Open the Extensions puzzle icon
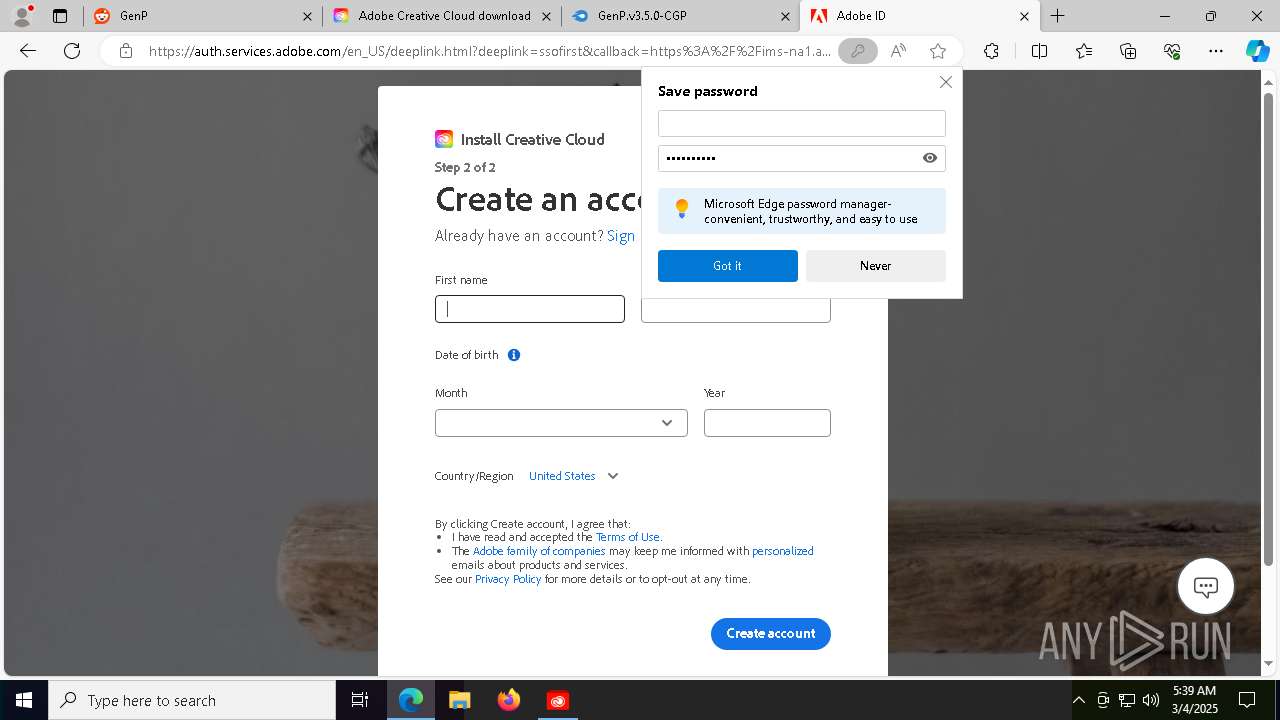 [x=991, y=51]
